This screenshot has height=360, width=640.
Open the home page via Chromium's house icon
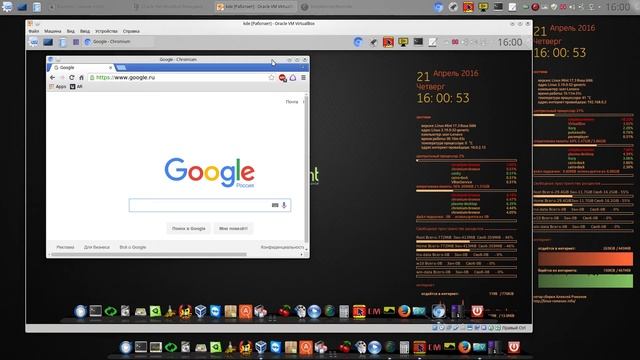coord(81,78)
